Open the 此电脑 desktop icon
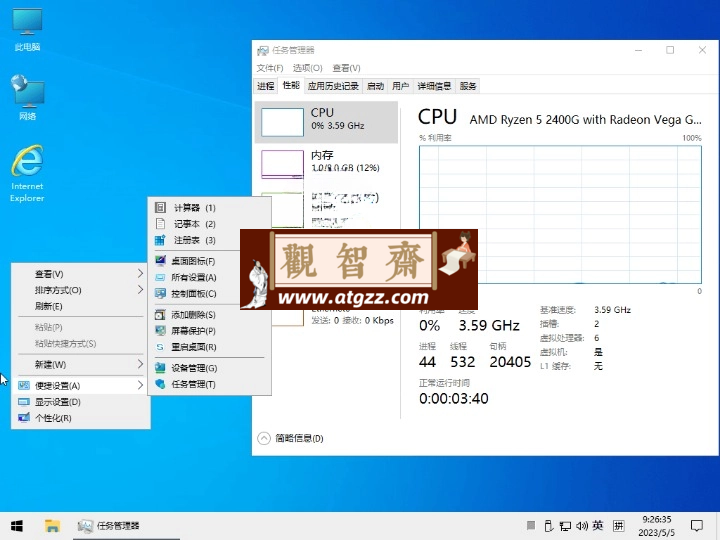 pyautogui.click(x=27, y=28)
